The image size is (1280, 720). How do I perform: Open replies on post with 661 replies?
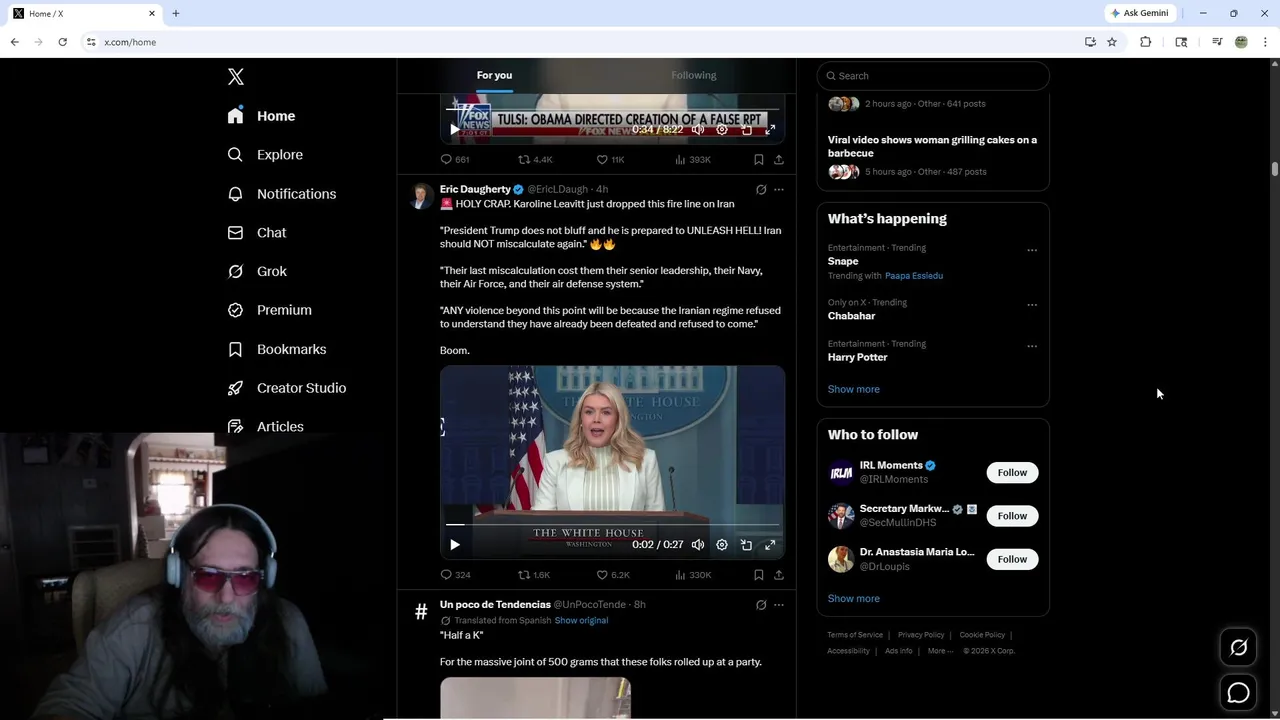tap(455, 159)
